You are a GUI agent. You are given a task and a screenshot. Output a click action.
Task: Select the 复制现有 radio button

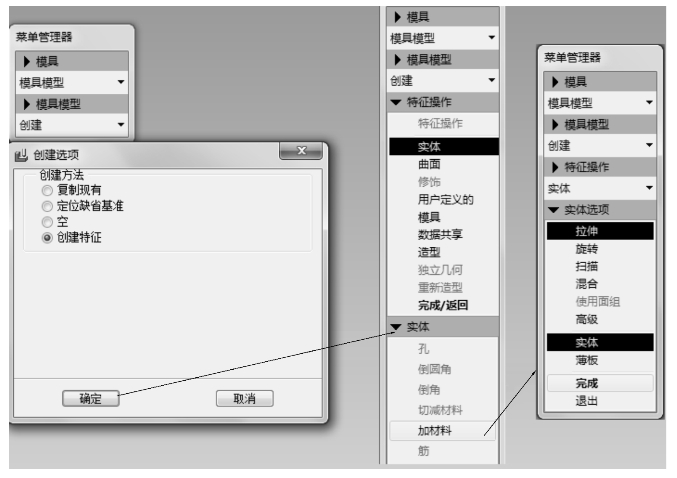(x=47, y=190)
